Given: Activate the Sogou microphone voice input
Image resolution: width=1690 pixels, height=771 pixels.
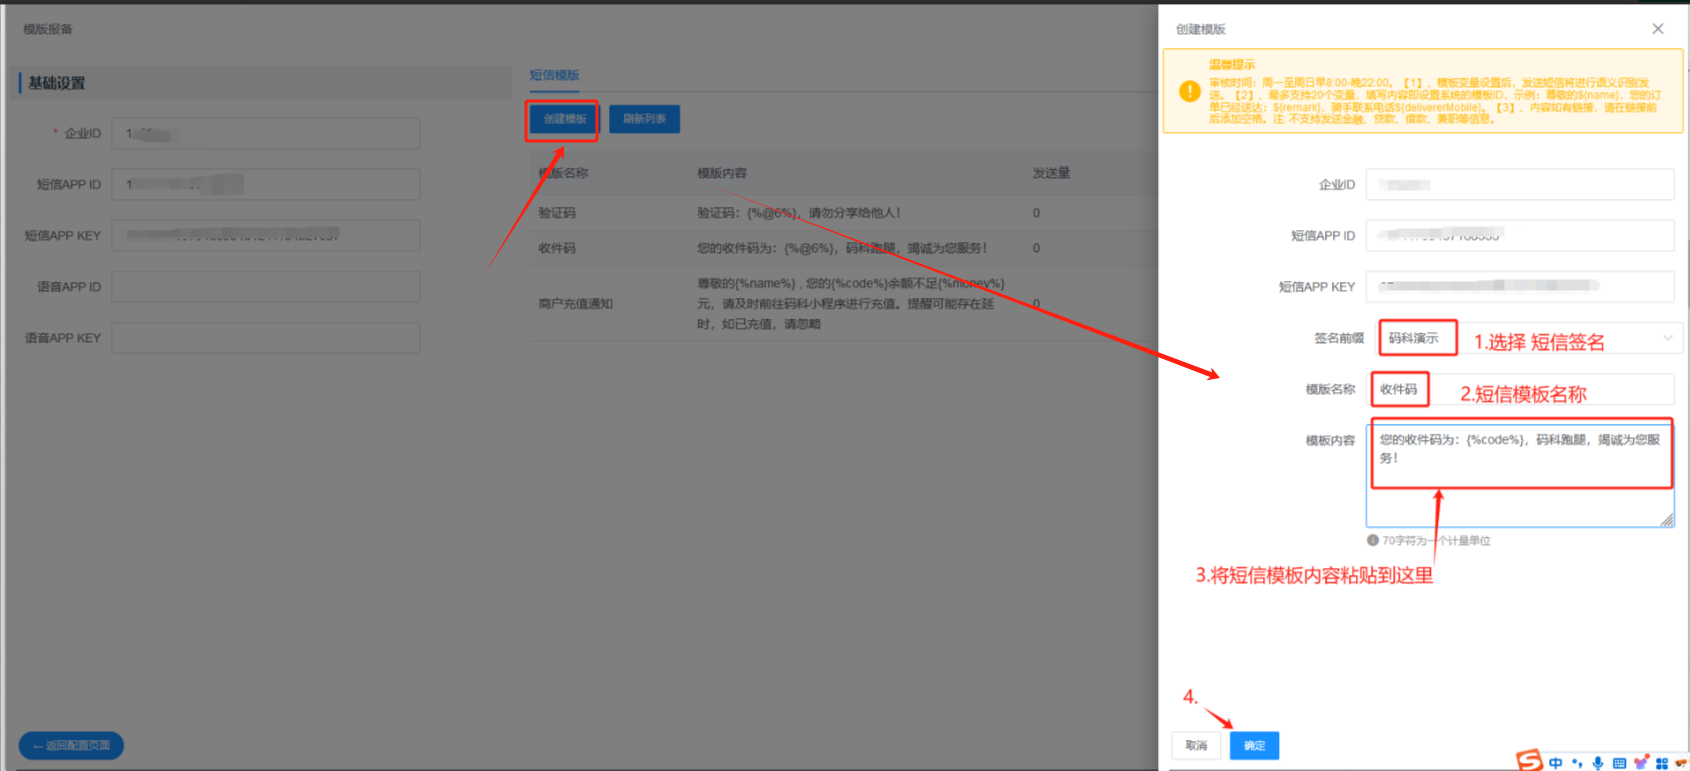Looking at the screenshot, I should click(x=1598, y=763).
